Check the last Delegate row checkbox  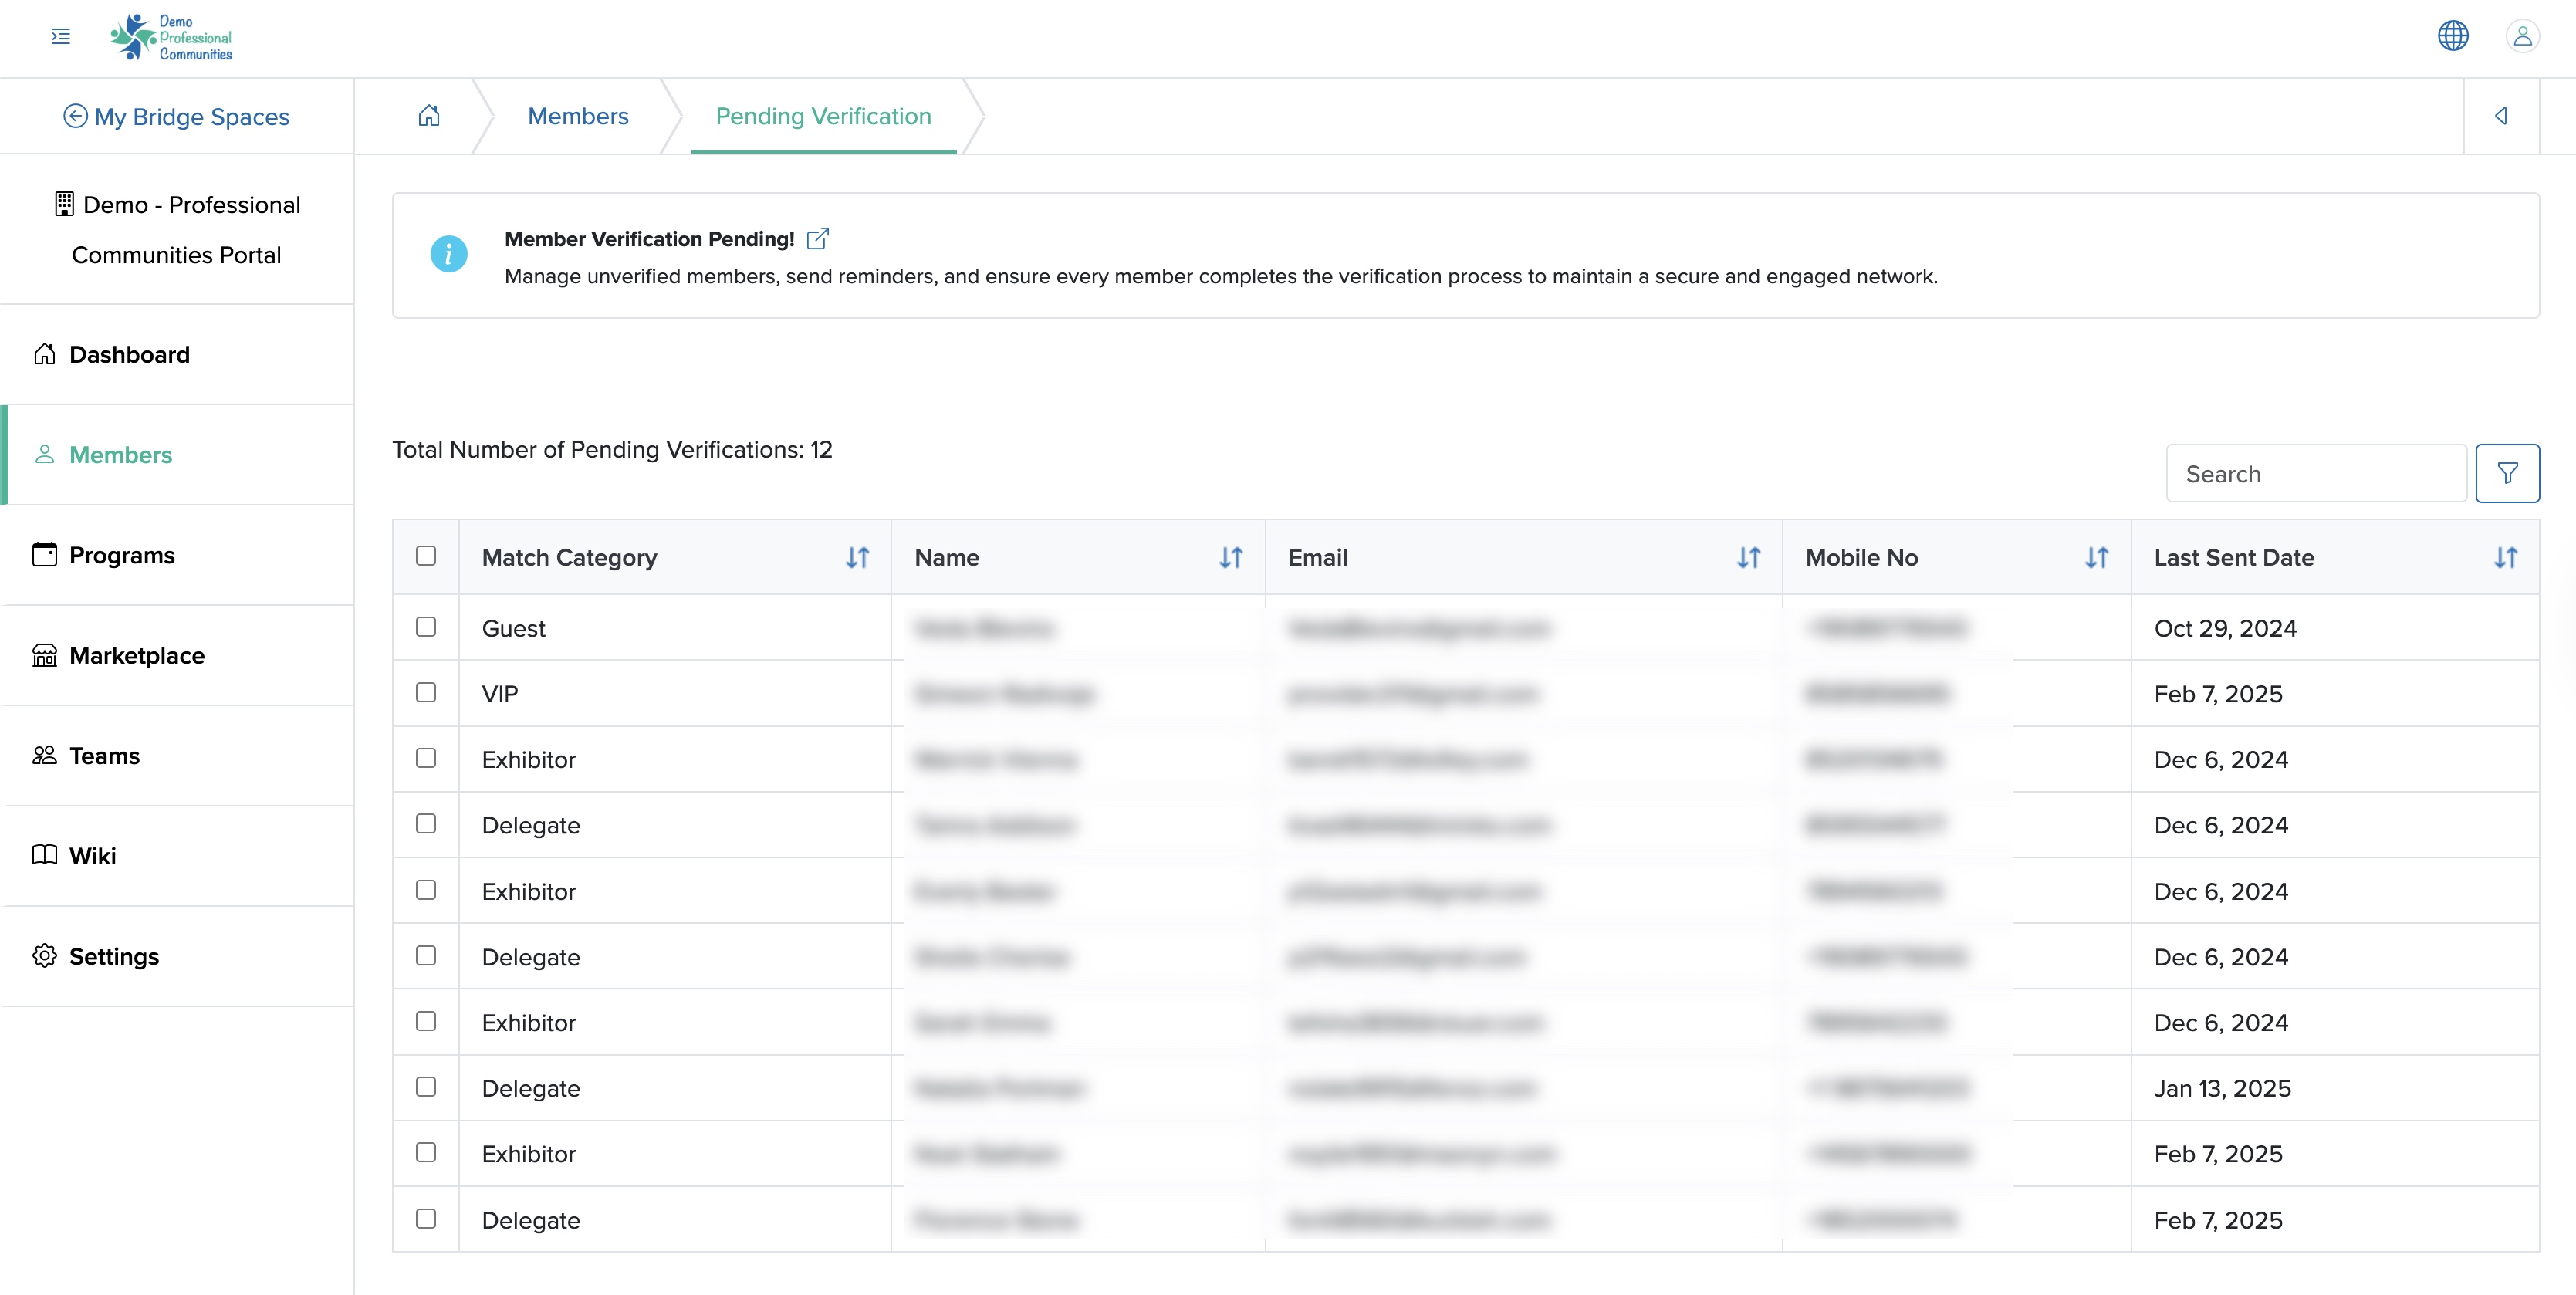[x=426, y=1219]
